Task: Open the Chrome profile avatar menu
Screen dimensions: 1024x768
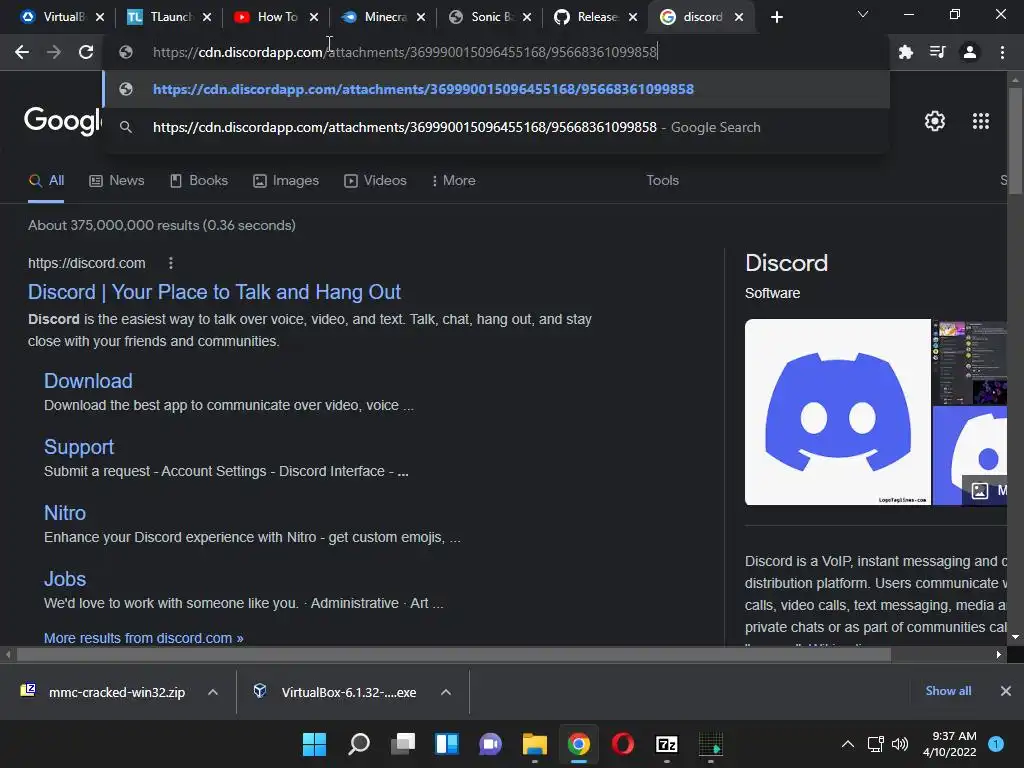Action: [970, 52]
